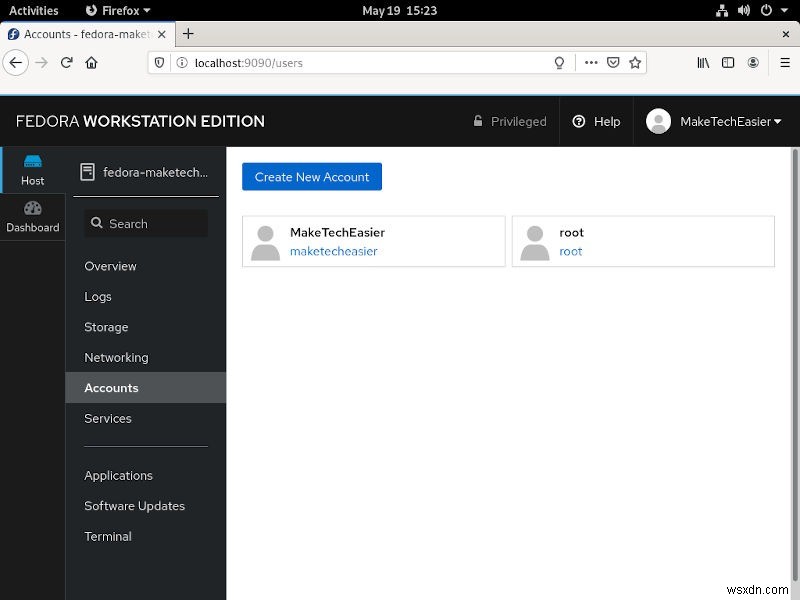The height and width of the screenshot is (600, 800).
Task: Reload the page with refresh icon
Action: click(66, 63)
